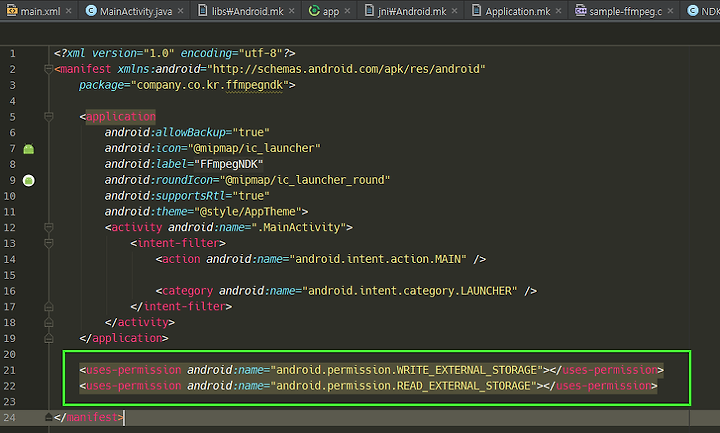Close the sample-ffmpeg.c tab
The height and width of the screenshot is (433, 720).
pyautogui.click(x=670, y=11)
